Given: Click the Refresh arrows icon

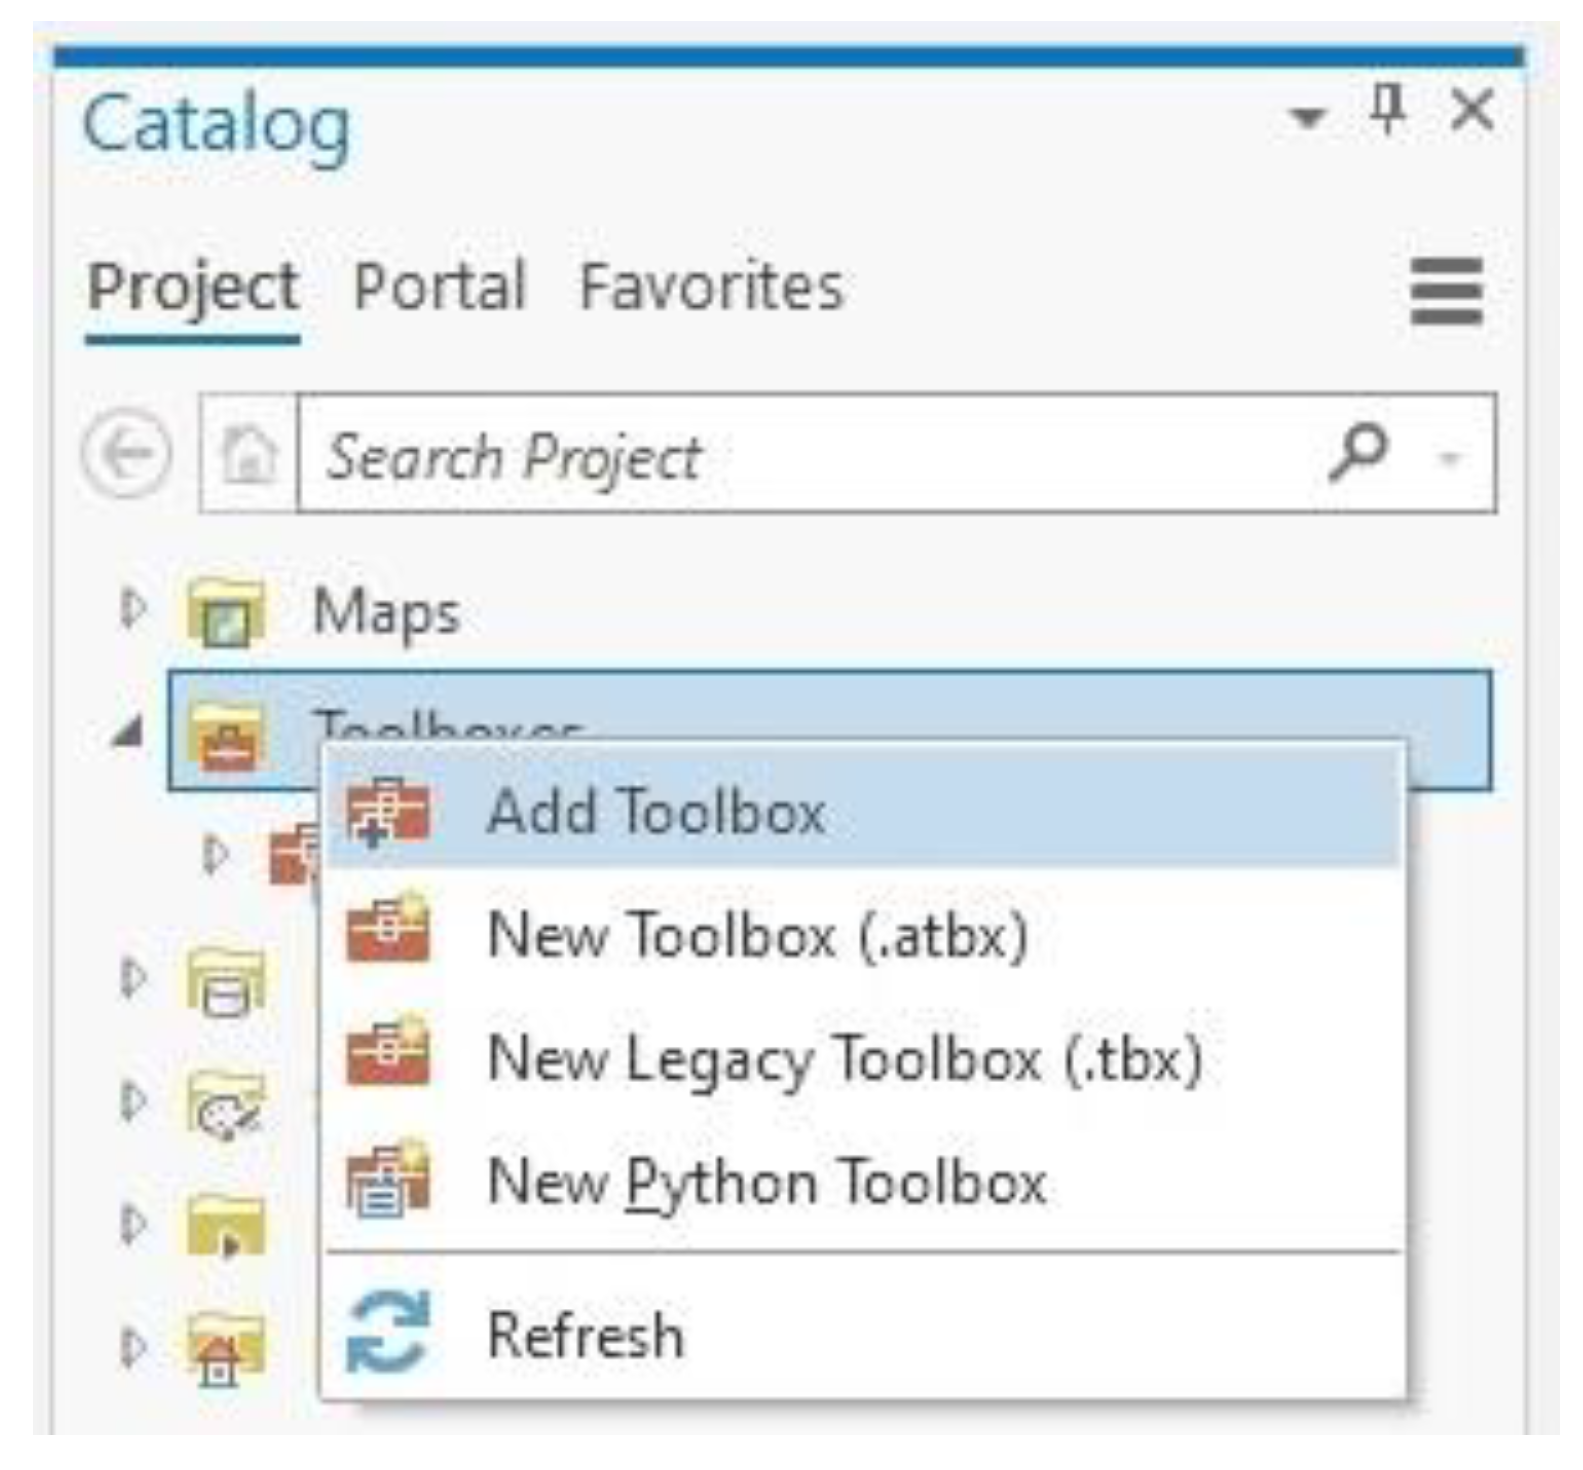Looking at the screenshot, I should (x=387, y=1332).
